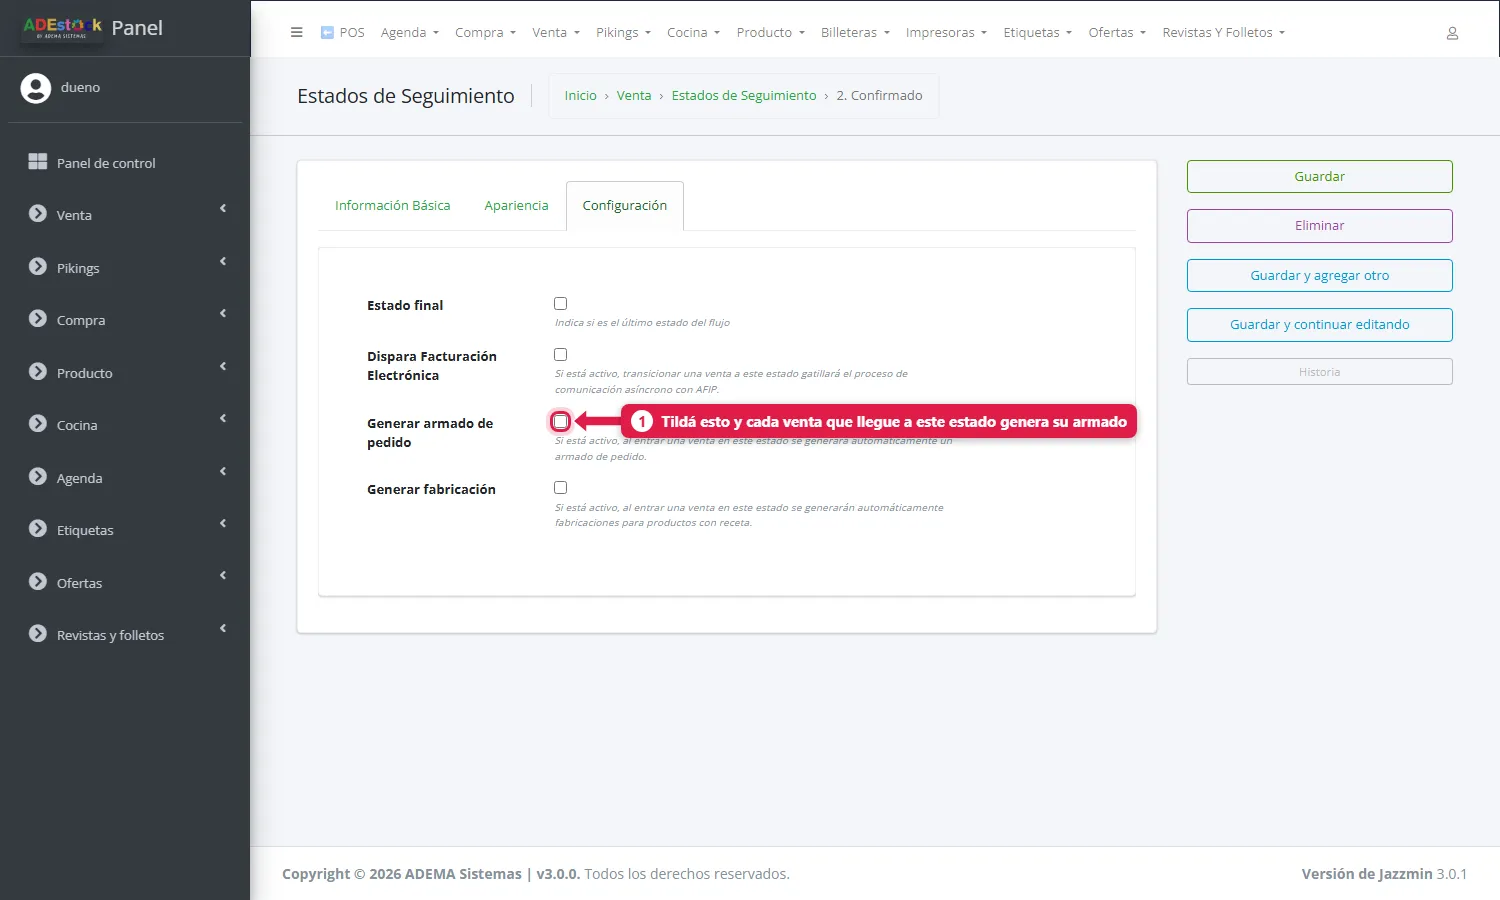Open the user account icon in the top bar
The height and width of the screenshot is (900, 1500).
pyautogui.click(x=1452, y=33)
